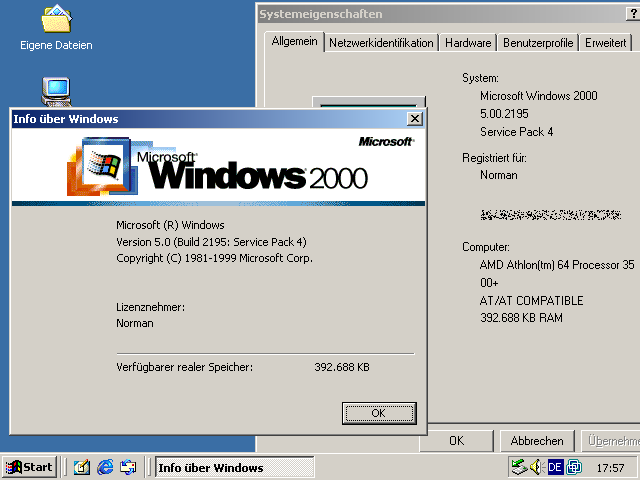The image size is (640, 480).
Task: Switch to the Hardware tab
Action: click(x=468, y=43)
